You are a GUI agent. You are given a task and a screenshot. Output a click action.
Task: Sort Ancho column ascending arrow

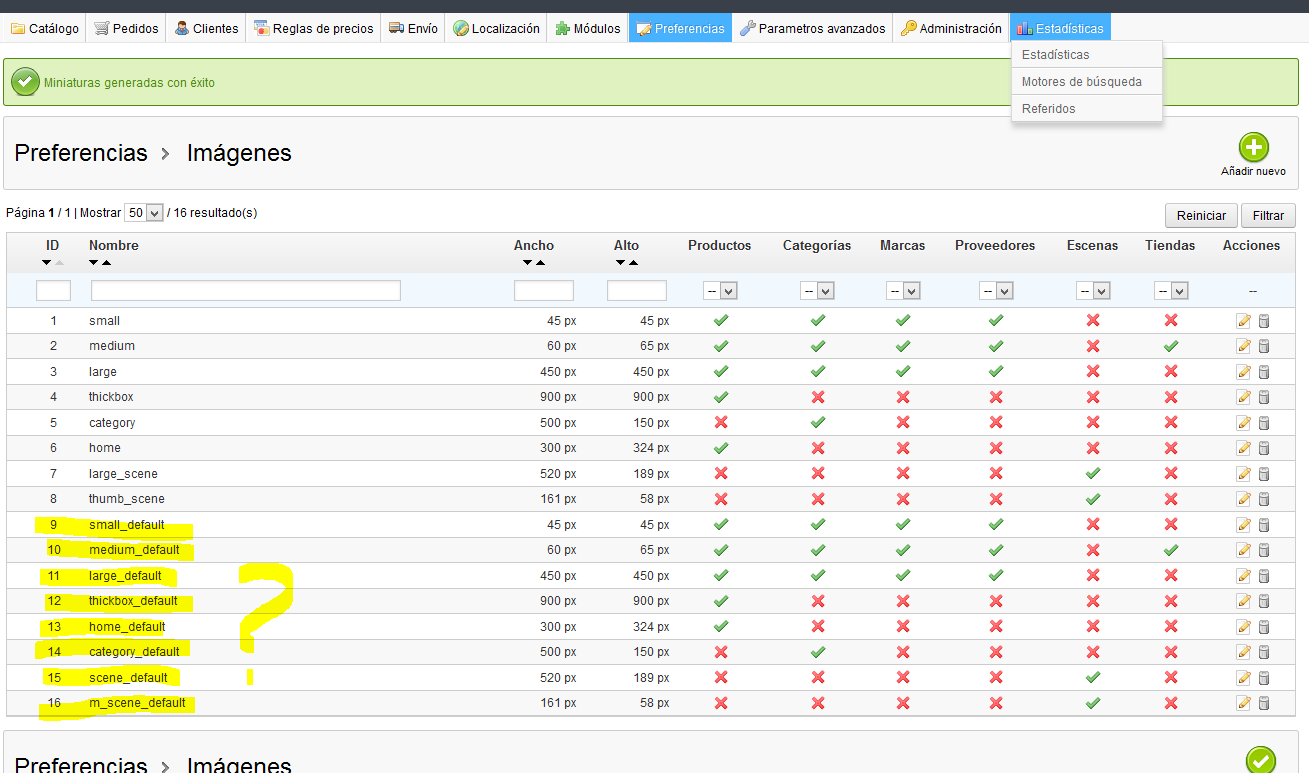(x=540, y=263)
